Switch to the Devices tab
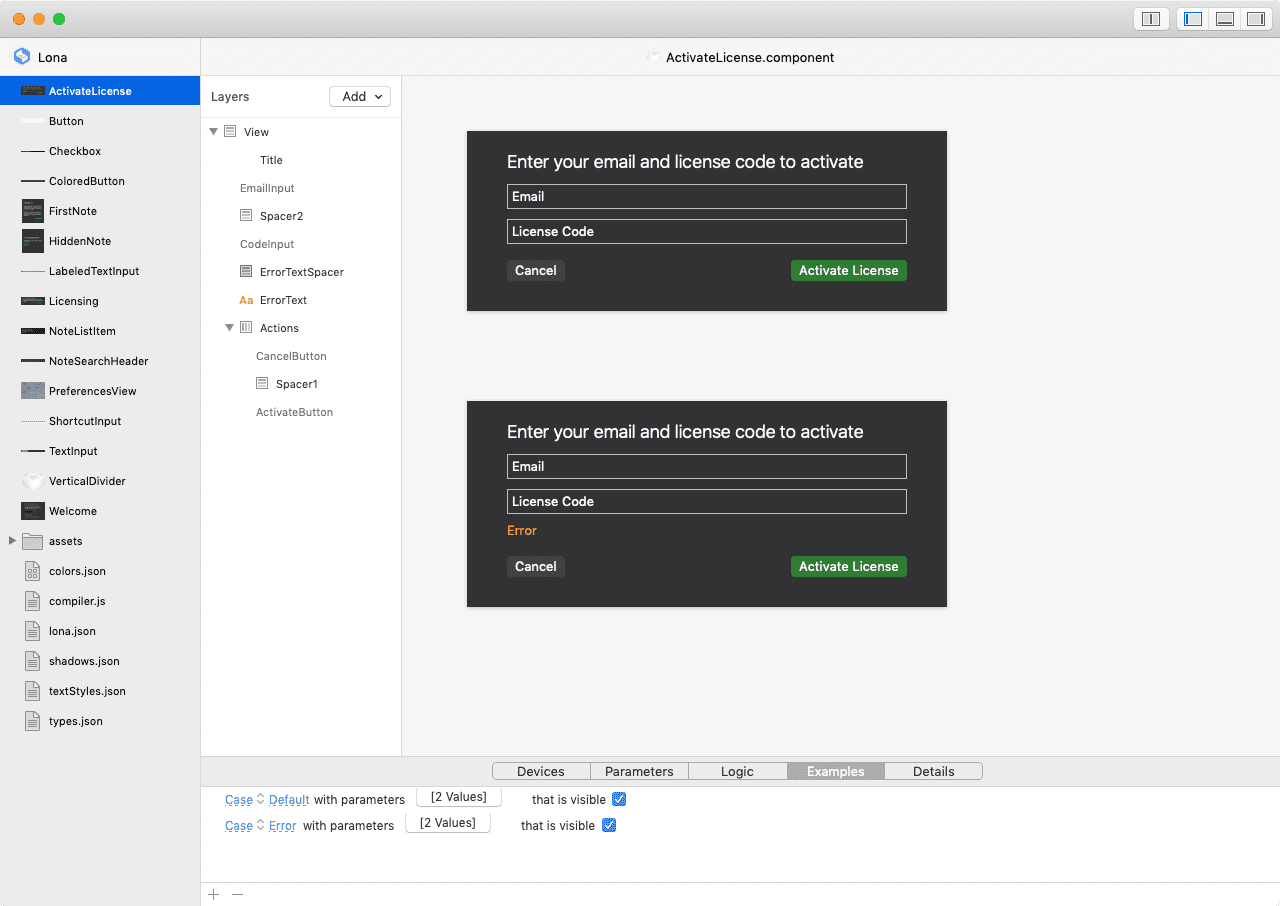1280x906 pixels. 541,771
